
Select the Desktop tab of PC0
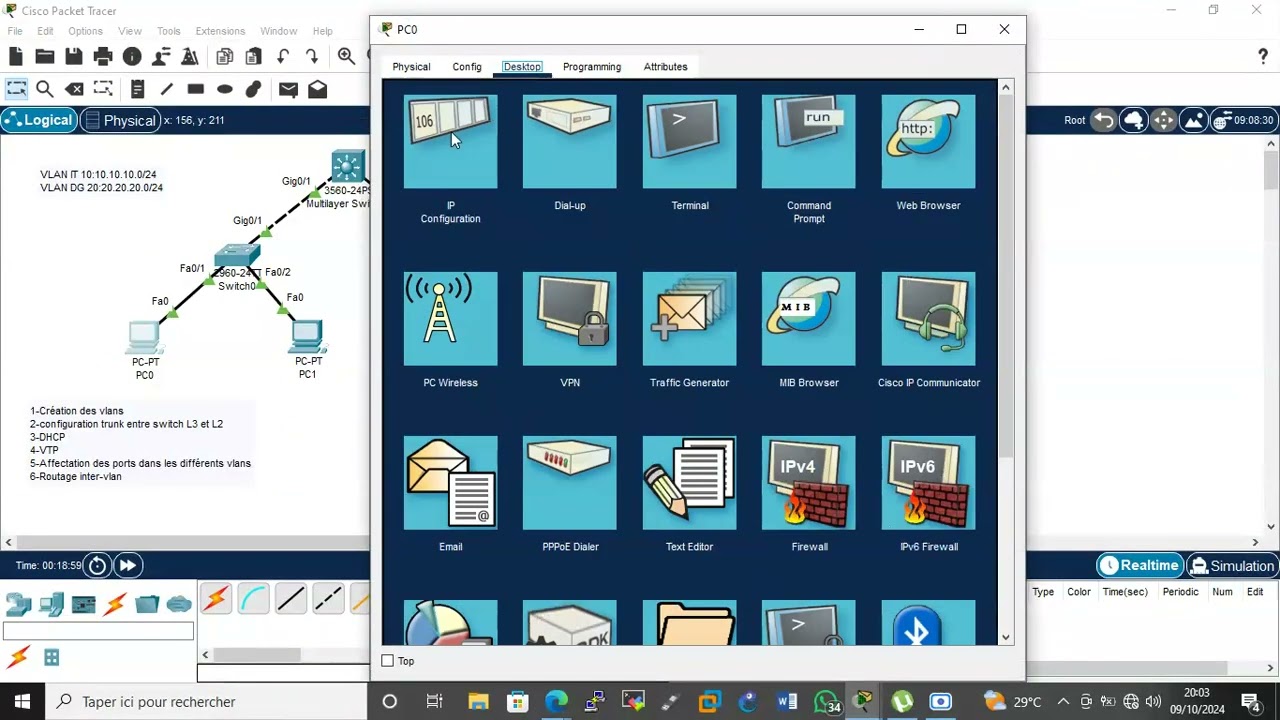pos(522,67)
